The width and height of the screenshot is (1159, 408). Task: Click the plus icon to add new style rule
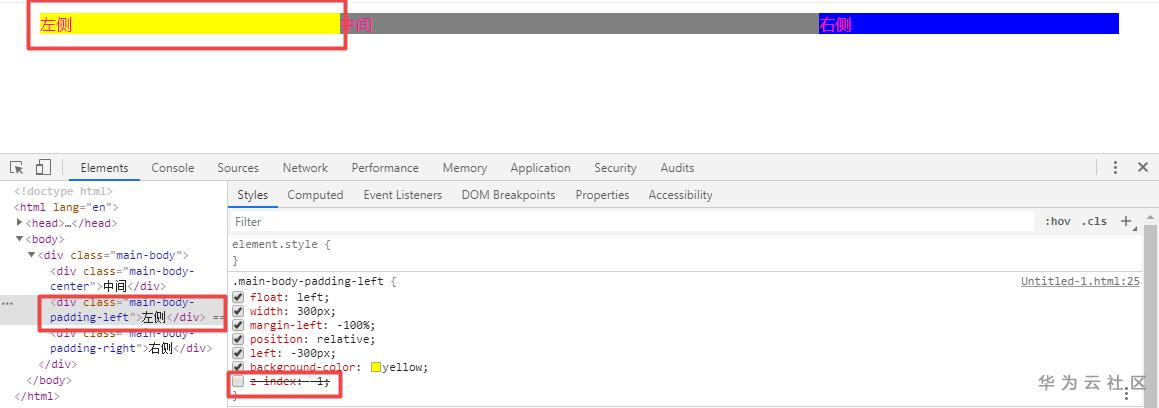coord(1126,221)
